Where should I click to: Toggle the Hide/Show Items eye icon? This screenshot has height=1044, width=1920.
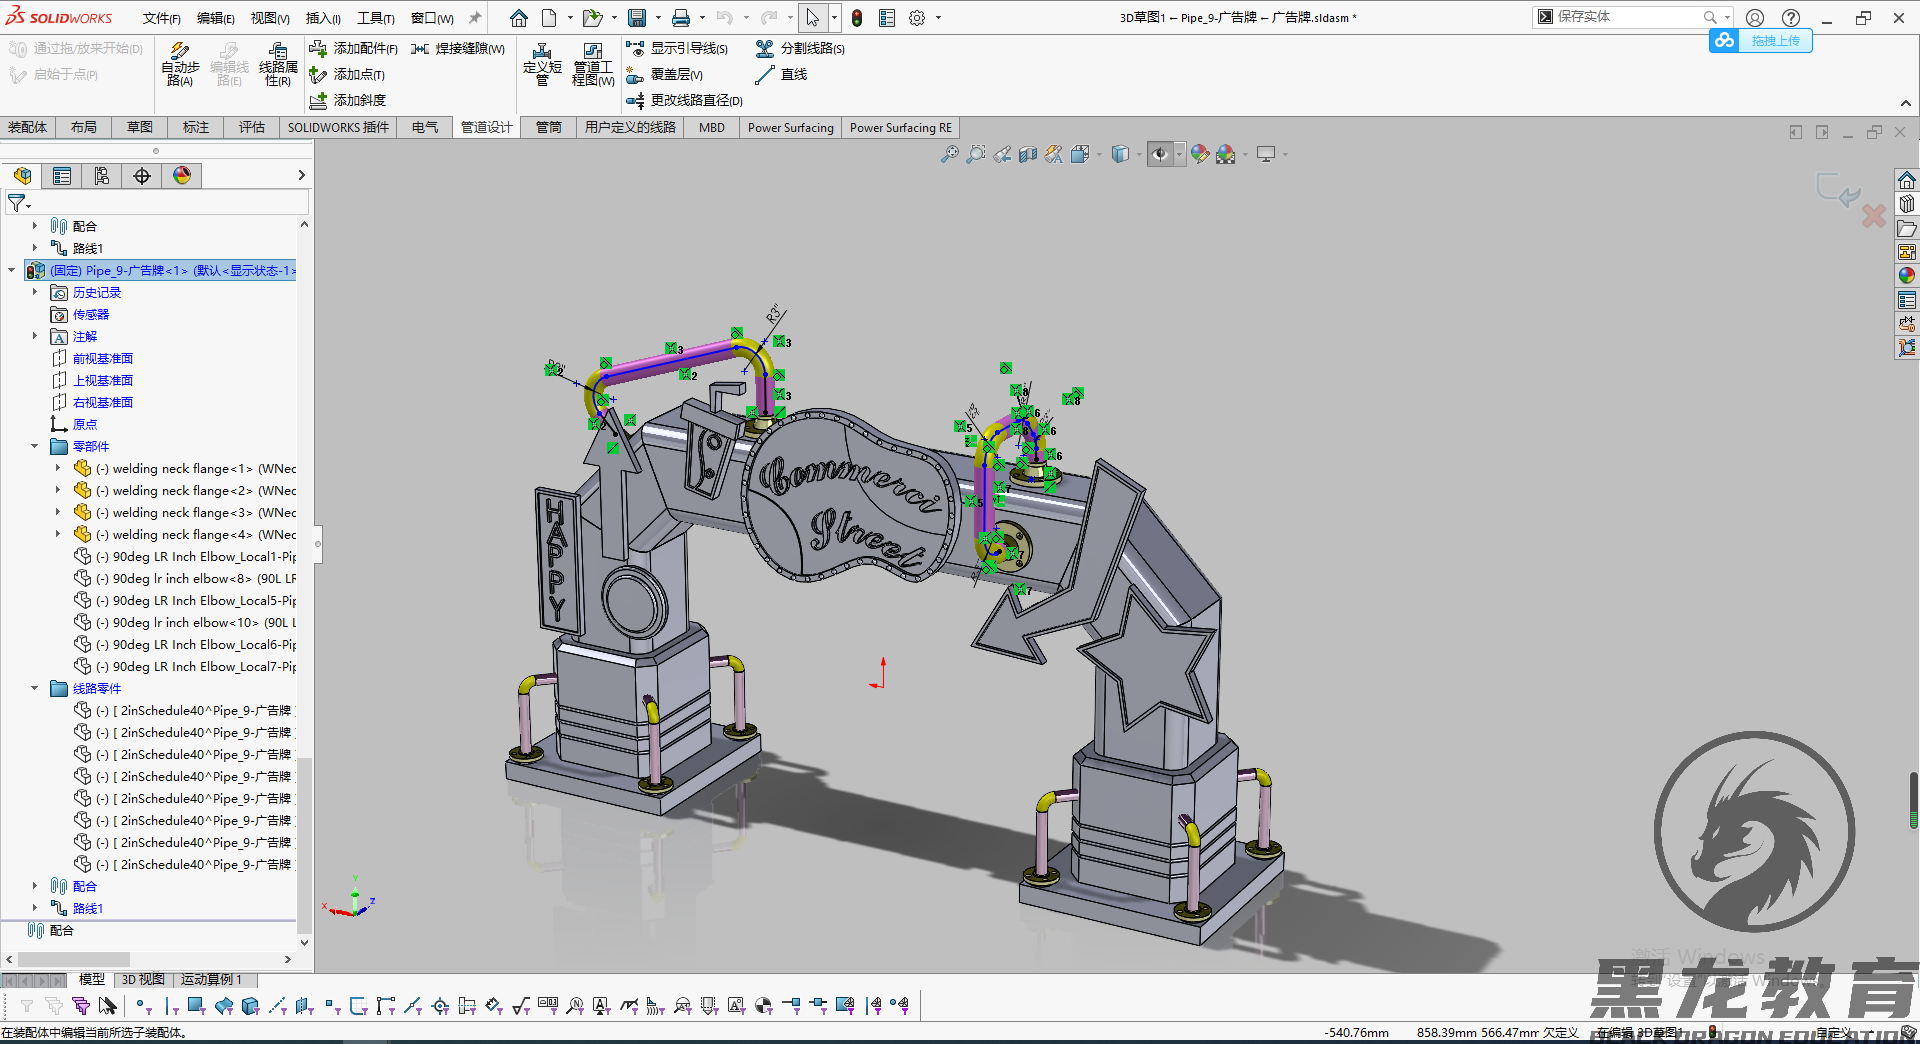click(1160, 154)
